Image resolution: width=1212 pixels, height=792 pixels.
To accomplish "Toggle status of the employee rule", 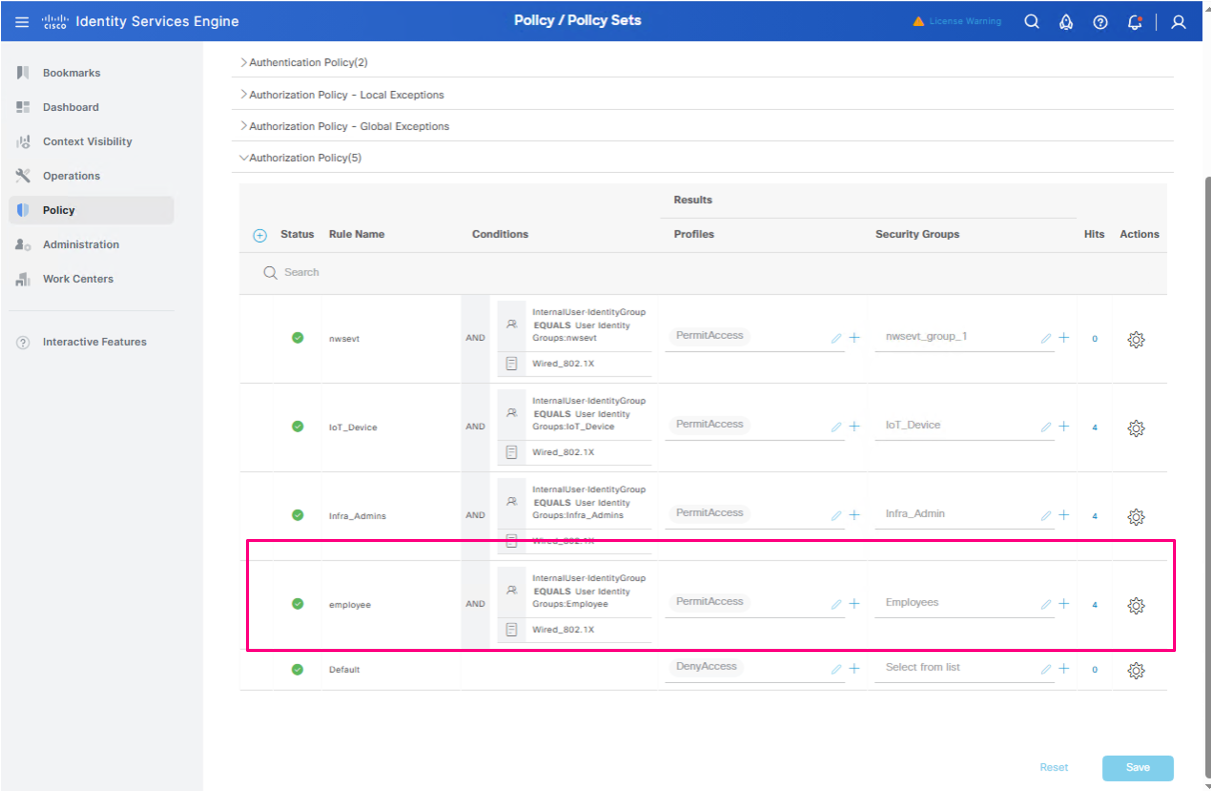I will 297,604.
